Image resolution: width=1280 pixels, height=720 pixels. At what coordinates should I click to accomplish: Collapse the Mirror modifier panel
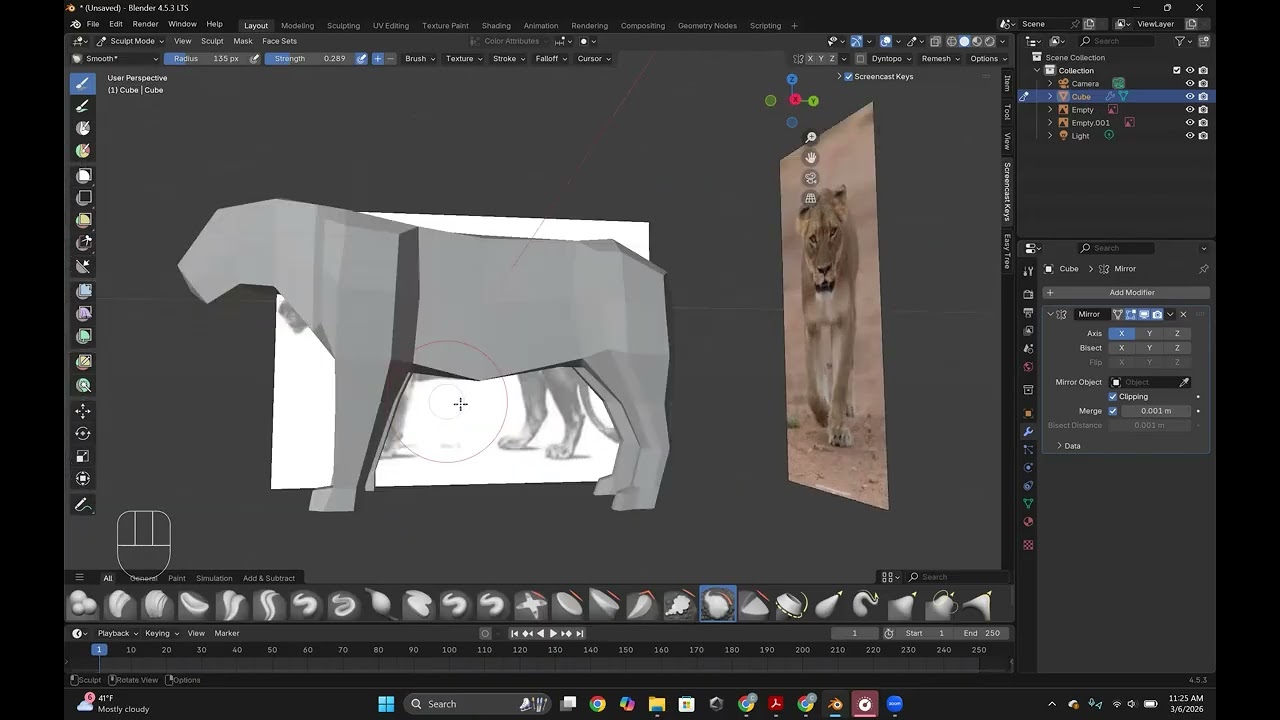tap(1050, 314)
